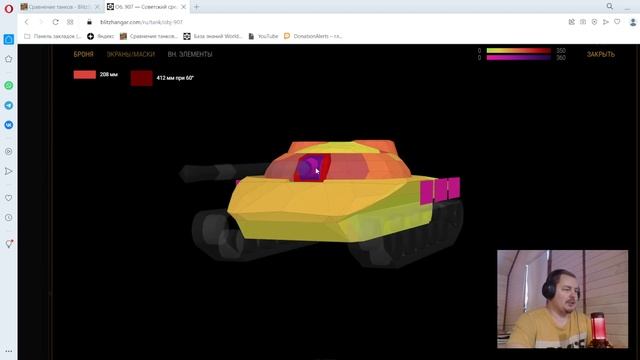Close the Сравнение танков tab

pyautogui.click(x=97, y=7)
